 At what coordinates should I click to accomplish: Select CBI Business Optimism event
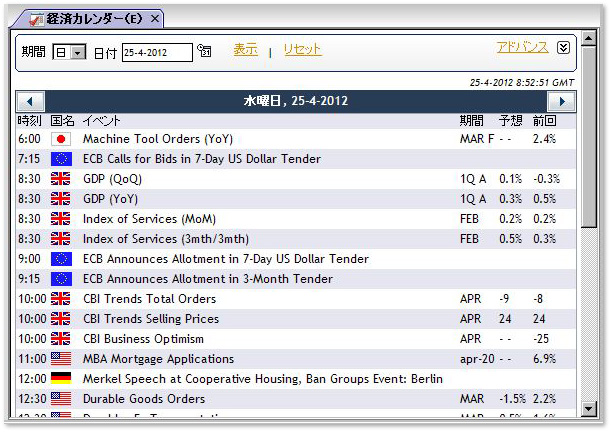click(143, 339)
